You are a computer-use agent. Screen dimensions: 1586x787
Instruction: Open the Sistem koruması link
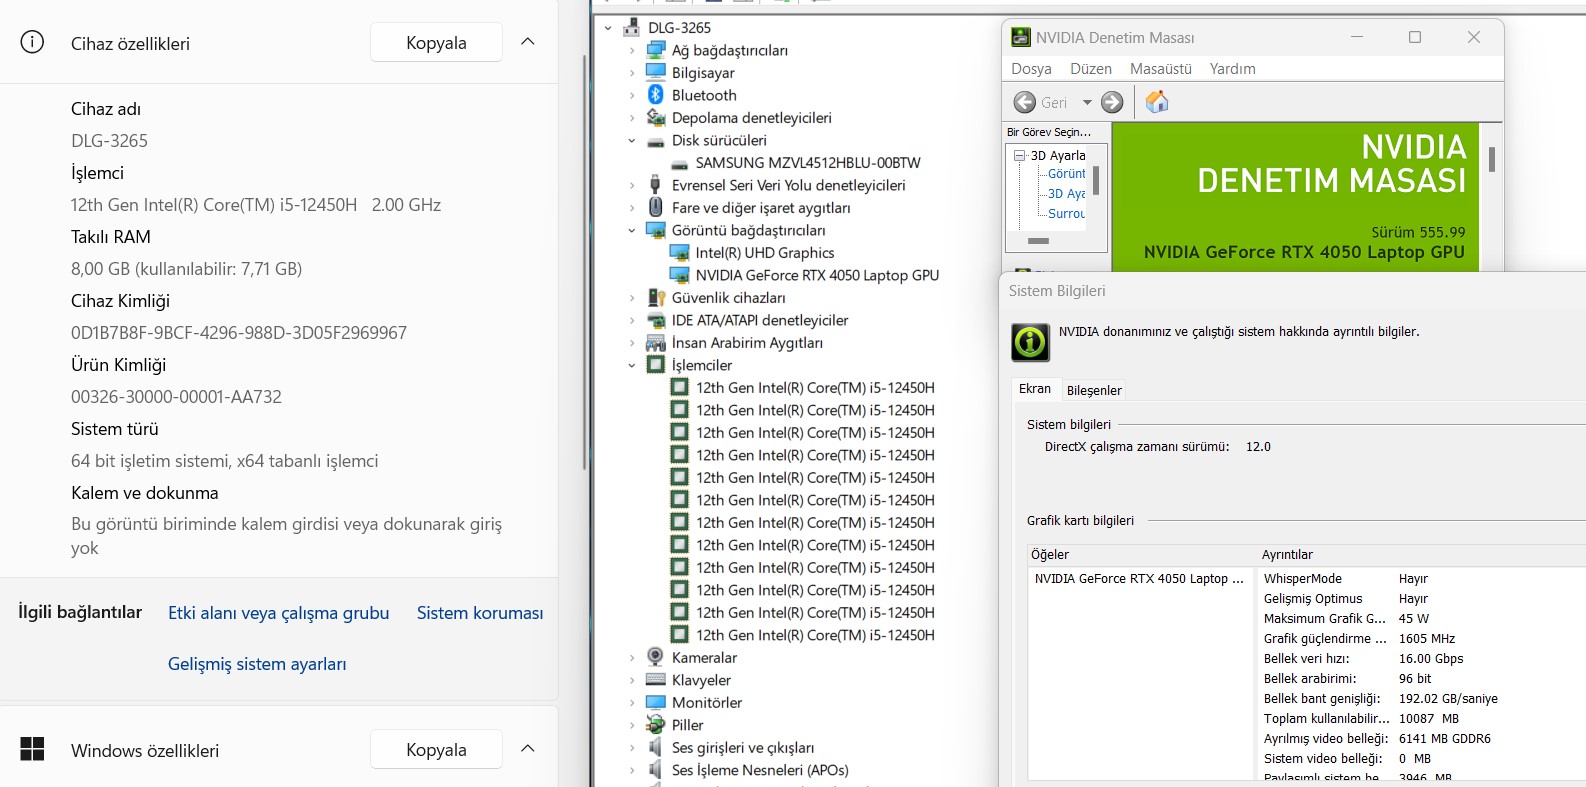(x=480, y=613)
